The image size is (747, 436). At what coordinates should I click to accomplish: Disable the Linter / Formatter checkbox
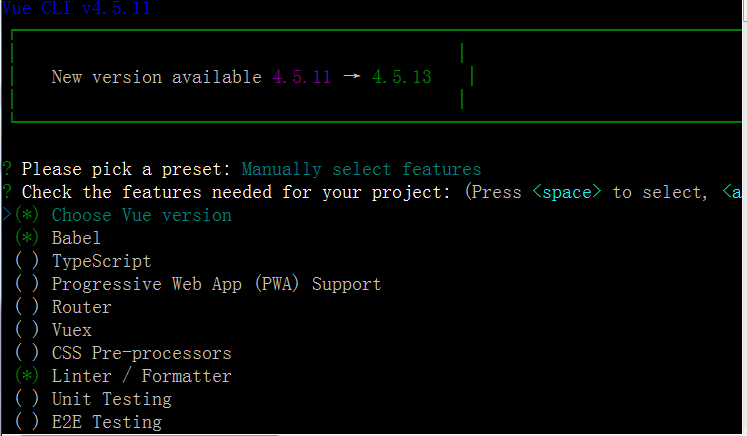pyautogui.click(x=27, y=376)
